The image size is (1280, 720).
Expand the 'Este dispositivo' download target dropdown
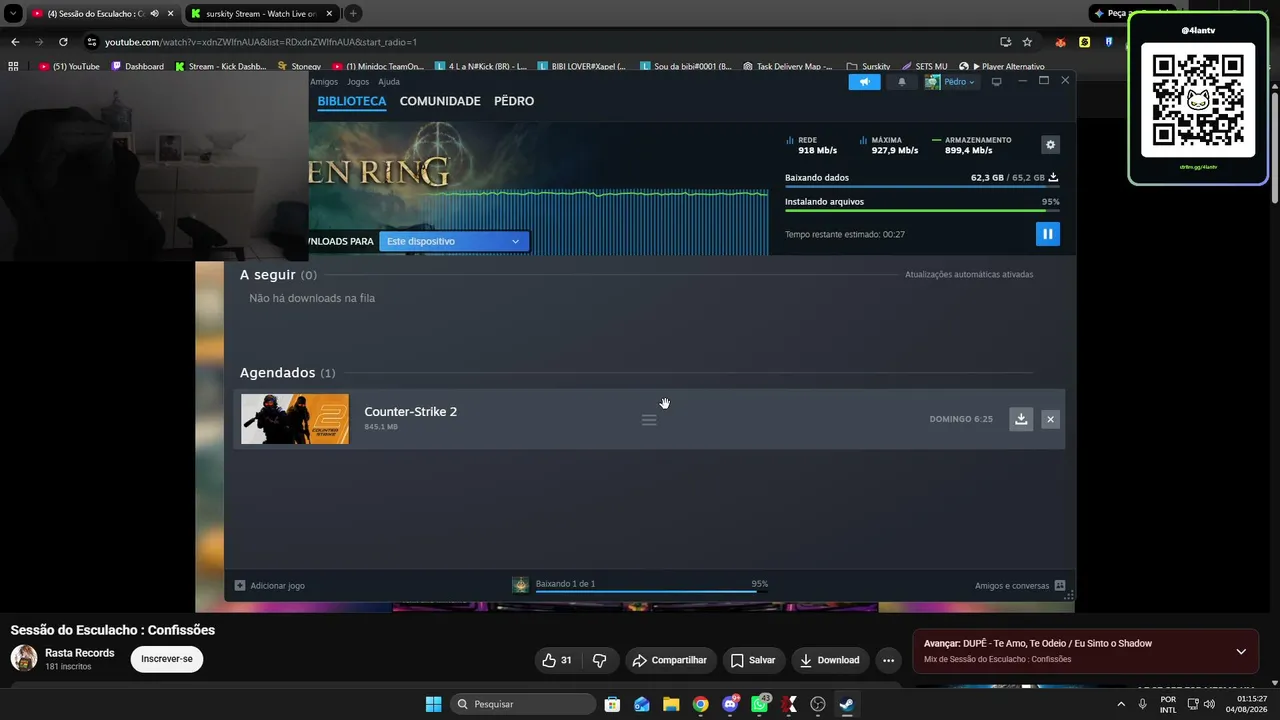click(x=454, y=241)
